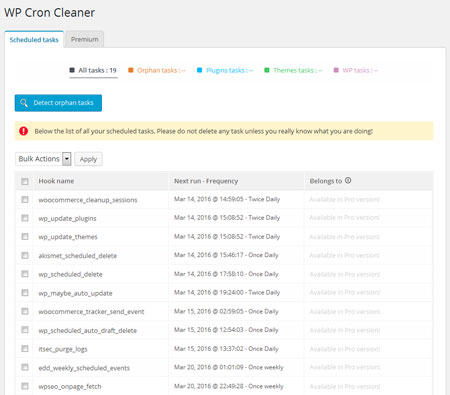450x395 pixels.
Task: Switch to the Premium tab
Action: click(85, 39)
